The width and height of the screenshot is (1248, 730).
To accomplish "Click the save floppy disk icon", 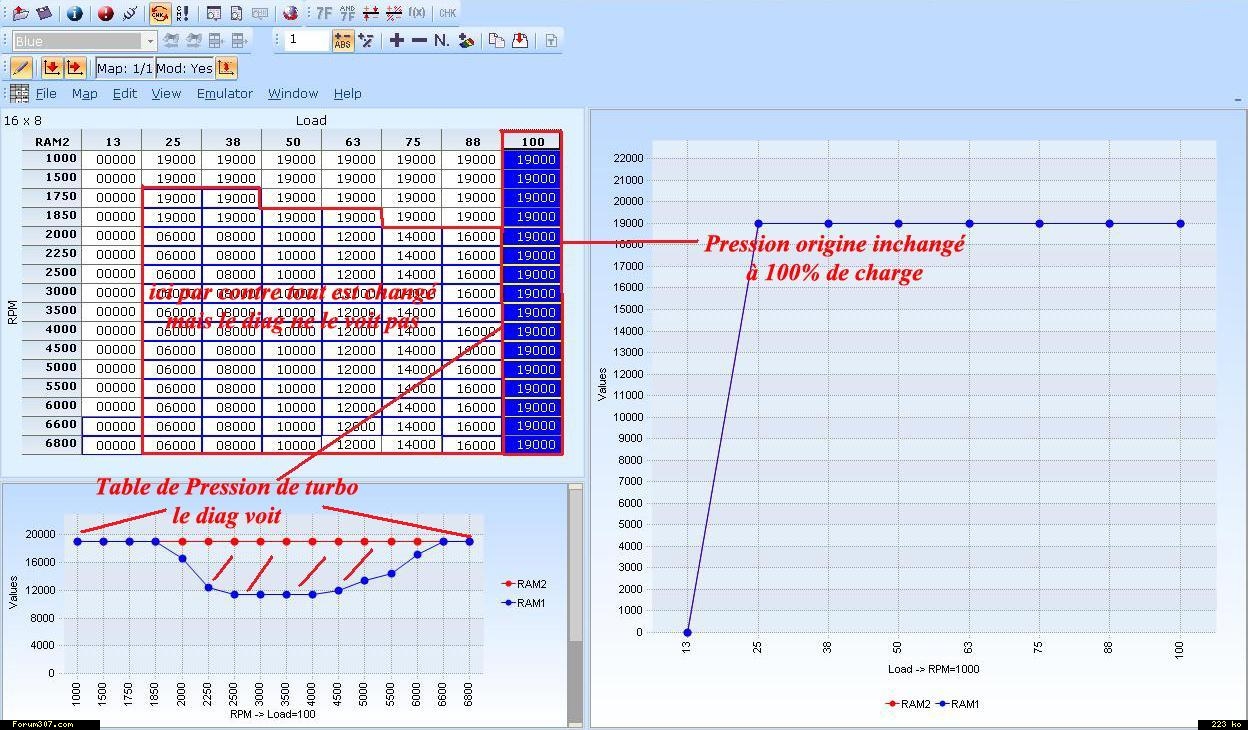I will (x=43, y=13).
